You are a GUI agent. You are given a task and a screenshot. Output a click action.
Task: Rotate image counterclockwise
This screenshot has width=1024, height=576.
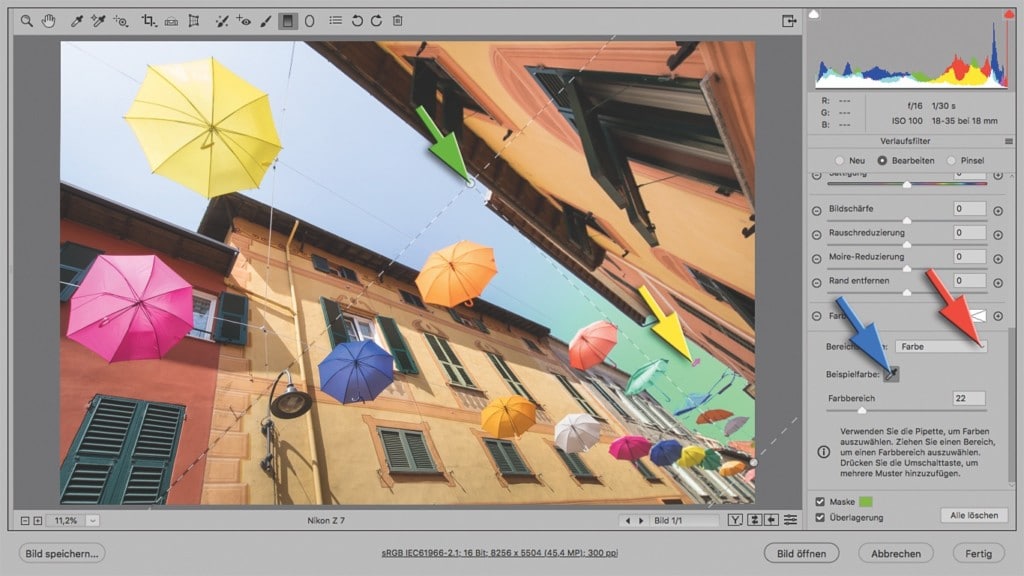pyautogui.click(x=357, y=21)
